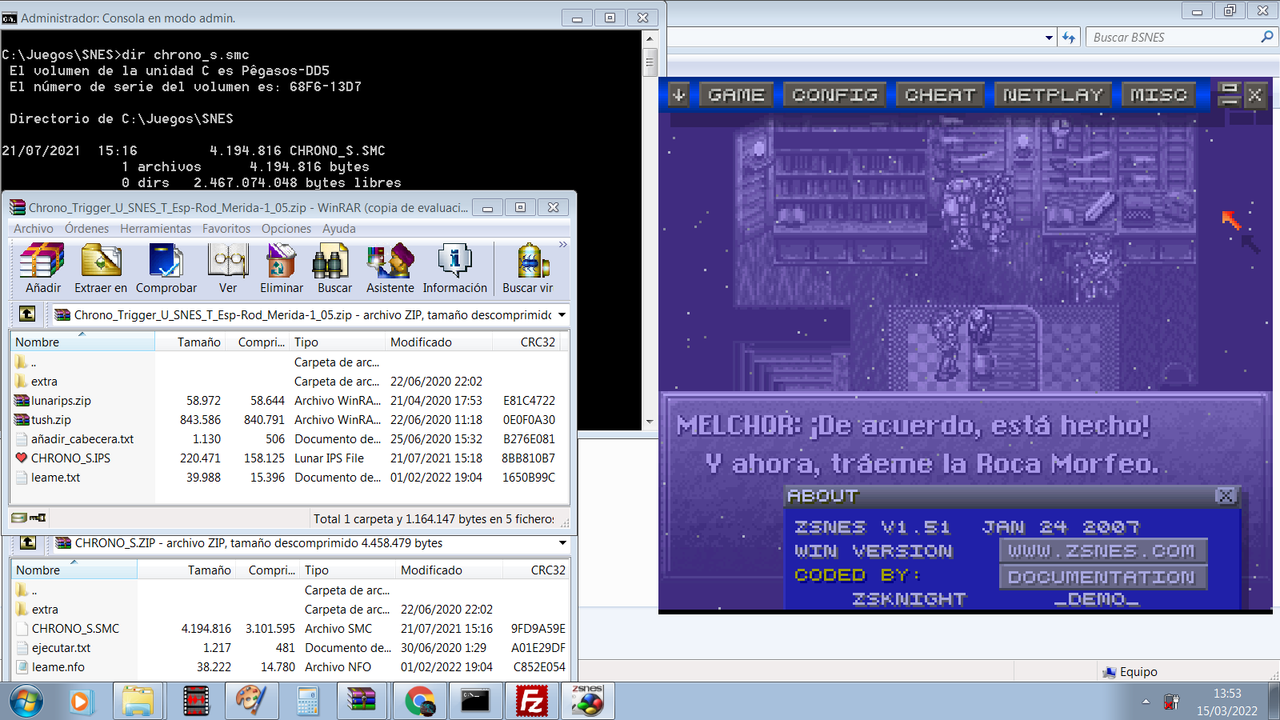Open the Opciones menu

click(286, 229)
